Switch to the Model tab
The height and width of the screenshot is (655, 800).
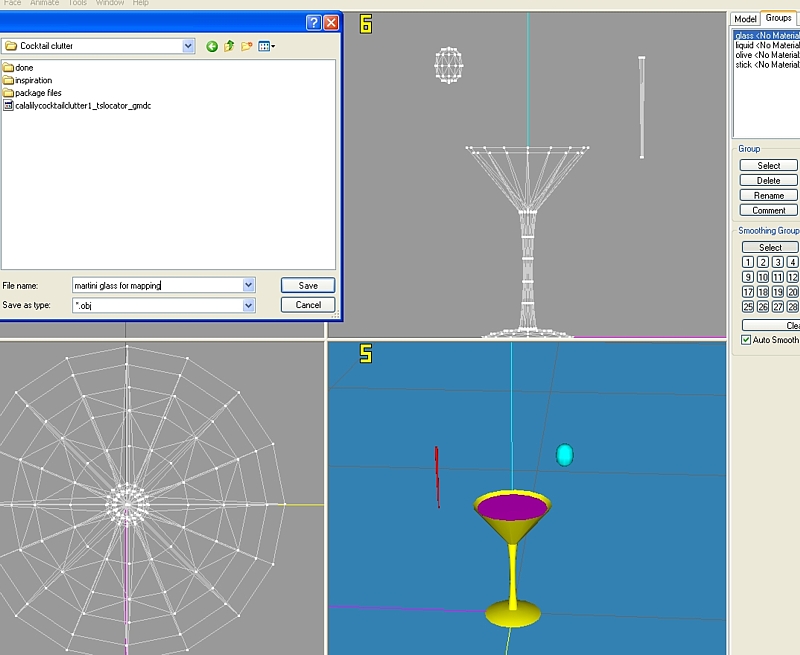[x=745, y=19]
